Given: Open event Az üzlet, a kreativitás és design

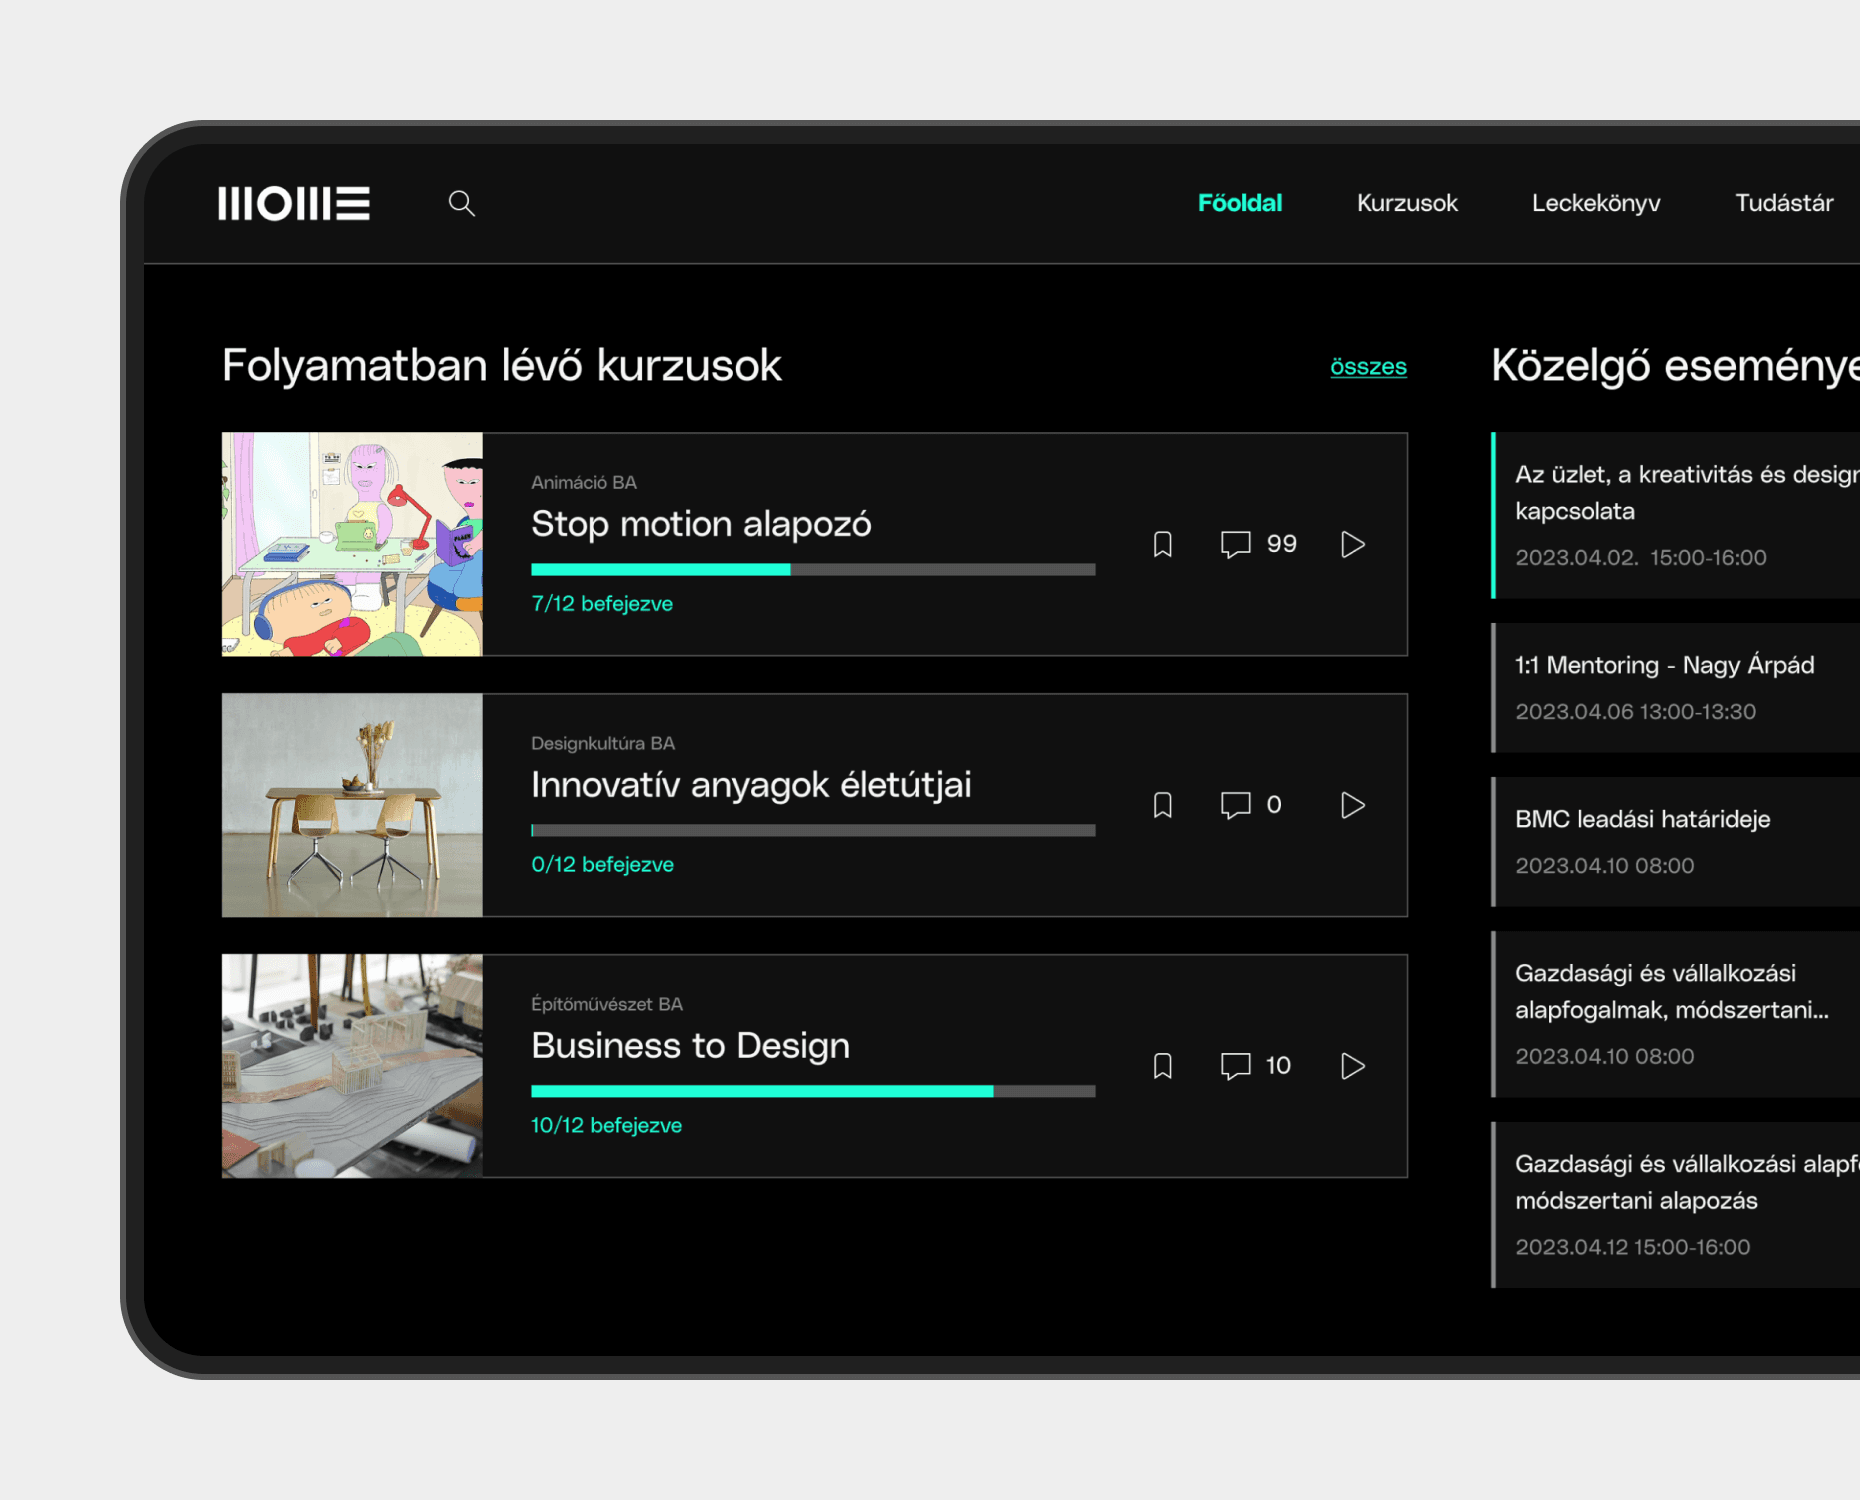Looking at the screenshot, I should tap(1676, 515).
